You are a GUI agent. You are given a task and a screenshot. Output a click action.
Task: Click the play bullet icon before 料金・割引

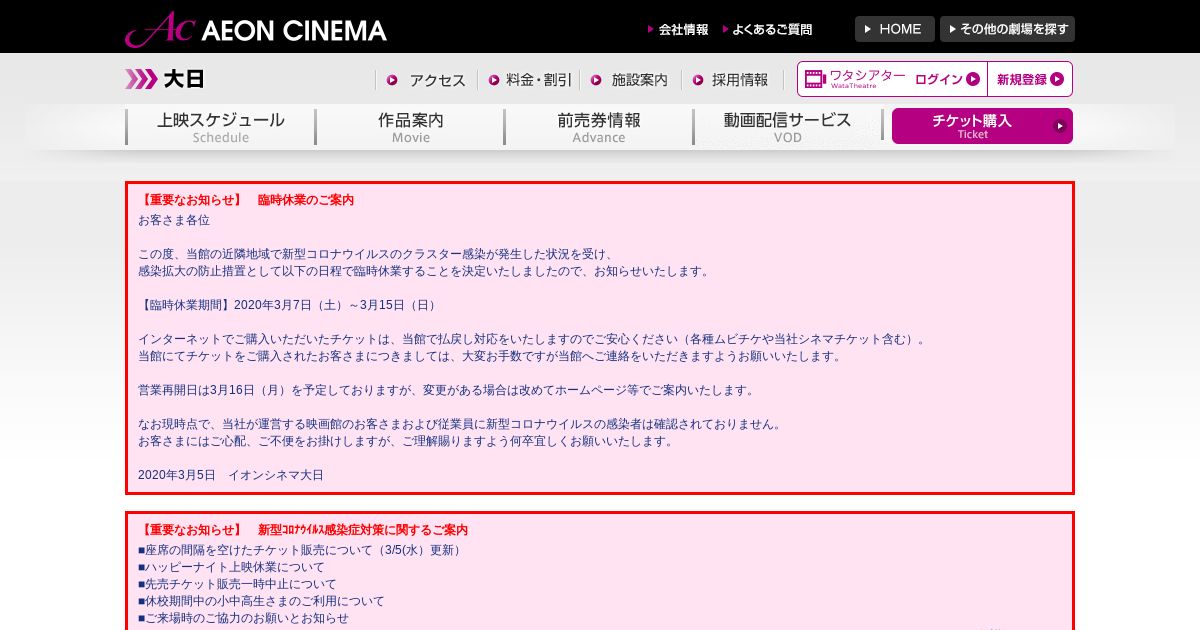(x=494, y=80)
